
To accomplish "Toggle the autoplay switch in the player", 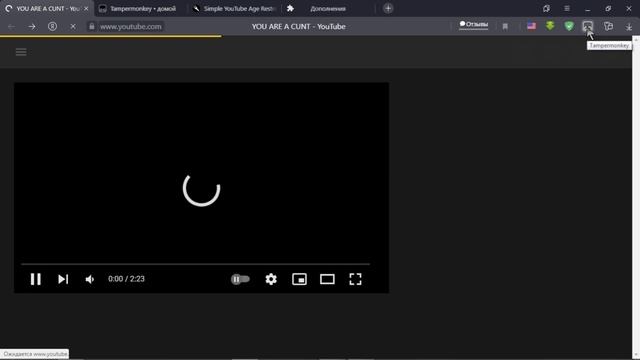I will tap(240, 279).
